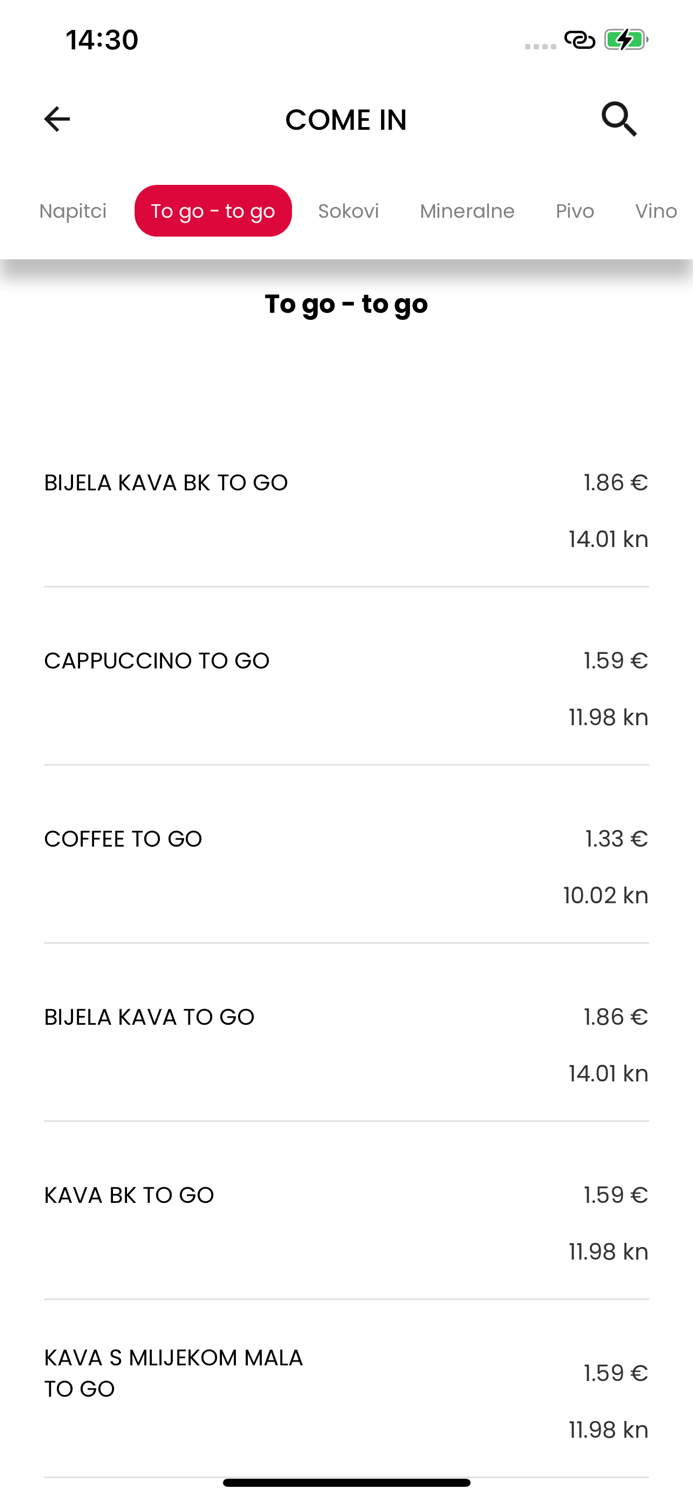Open the Mineralne category
Viewport: 693px width, 1500px height.
tap(468, 211)
